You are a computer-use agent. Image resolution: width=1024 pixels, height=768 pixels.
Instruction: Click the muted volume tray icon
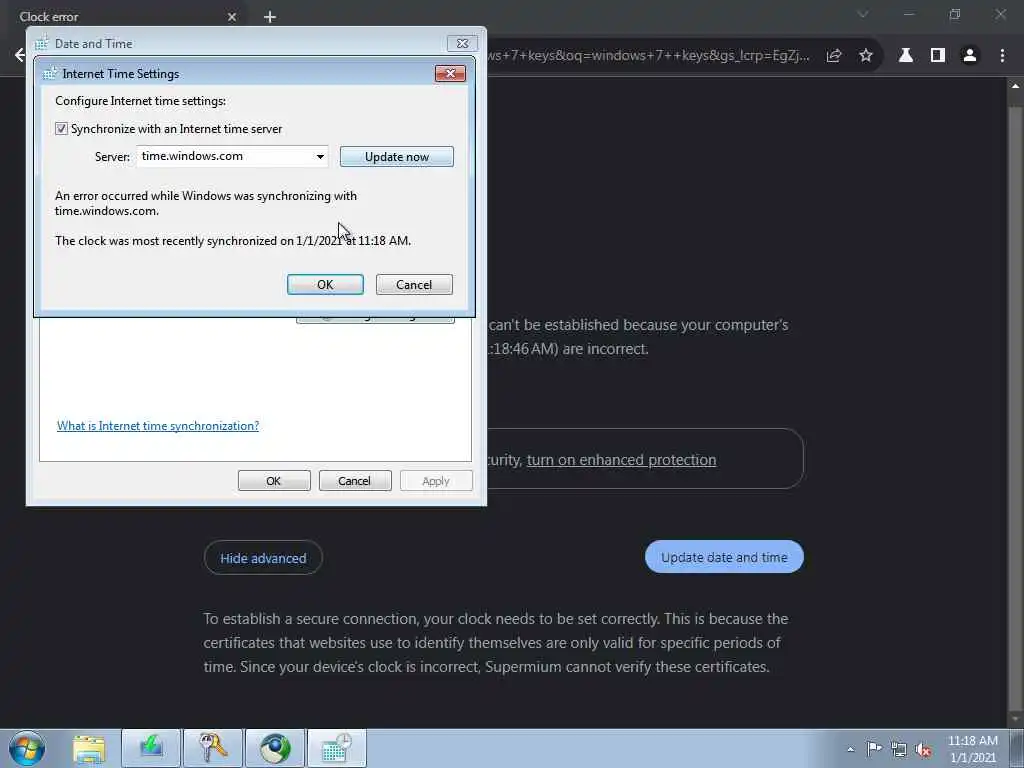pos(923,750)
